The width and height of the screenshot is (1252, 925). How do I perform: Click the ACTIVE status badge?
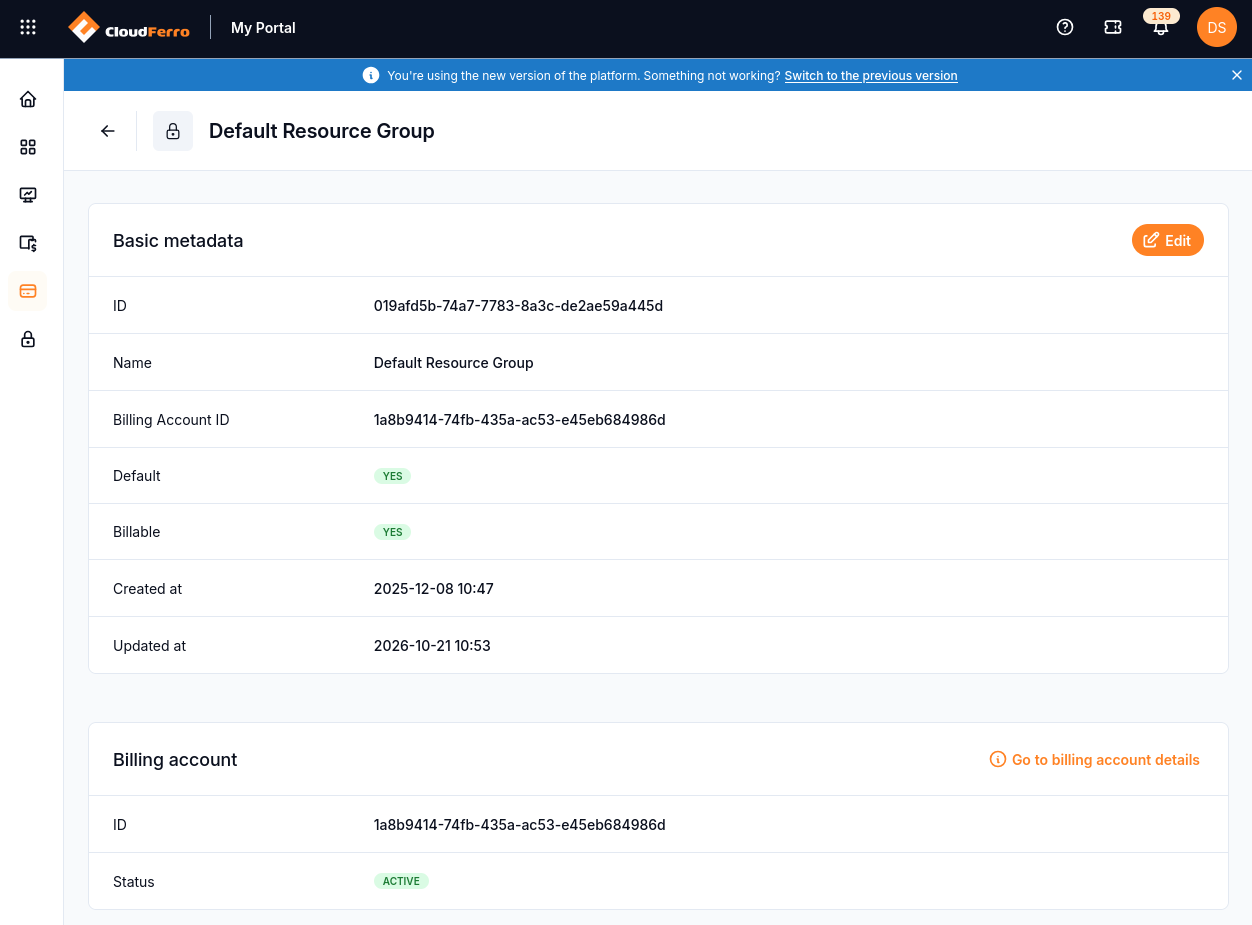(401, 881)
